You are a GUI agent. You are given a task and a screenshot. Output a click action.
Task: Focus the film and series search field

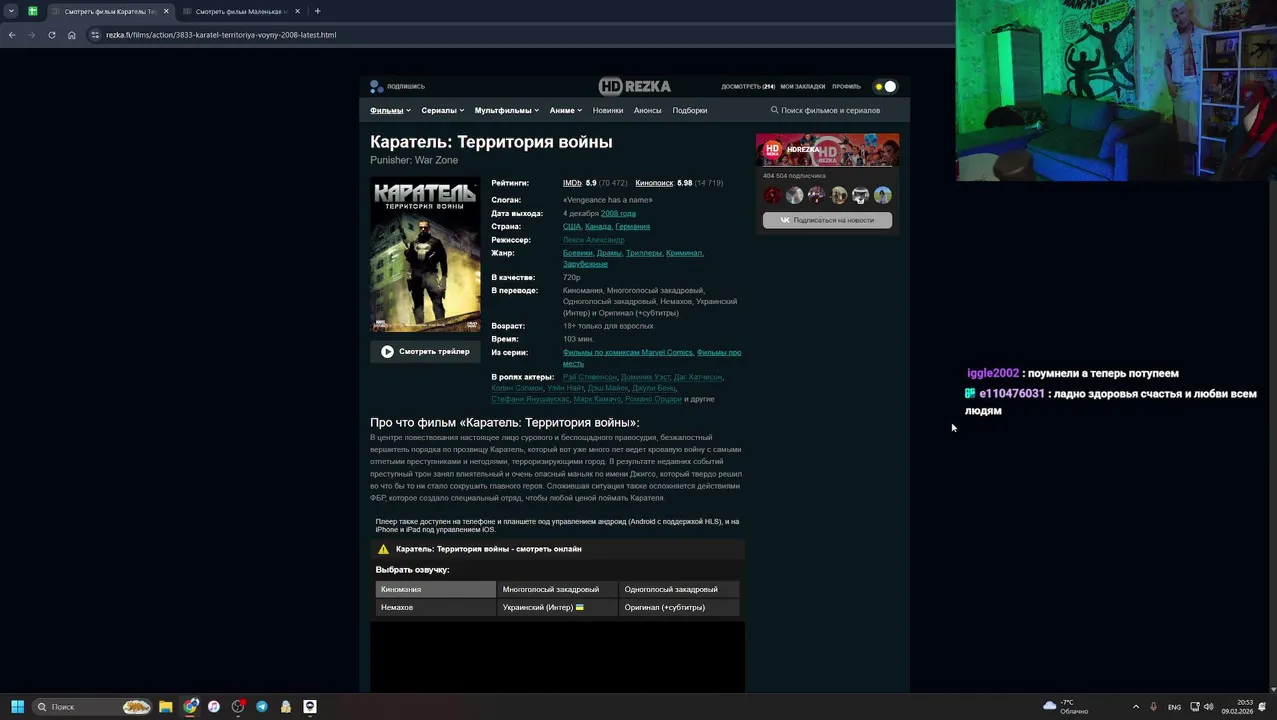point(830,110)
